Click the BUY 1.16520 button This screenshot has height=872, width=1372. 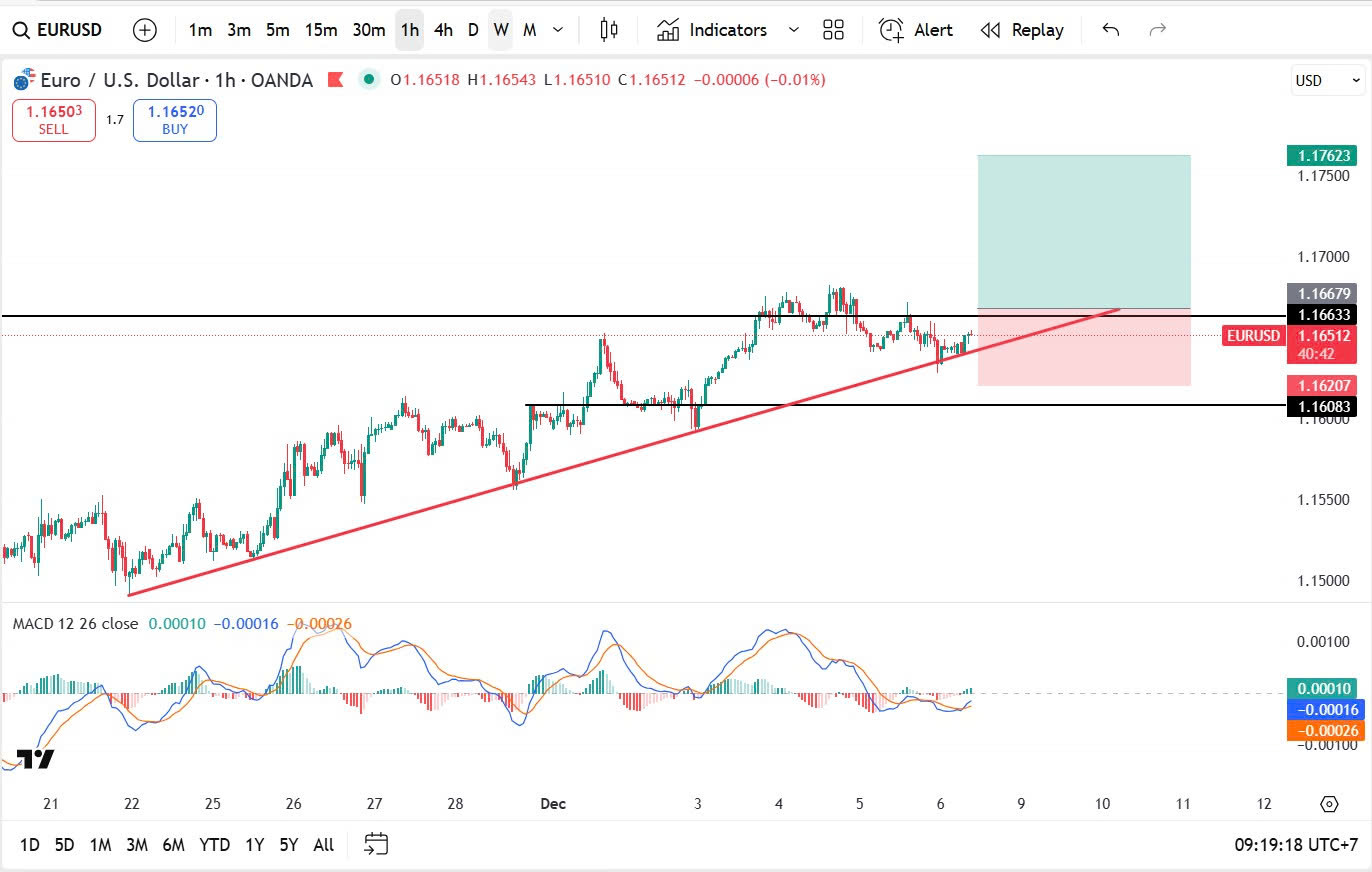[175, 120]
